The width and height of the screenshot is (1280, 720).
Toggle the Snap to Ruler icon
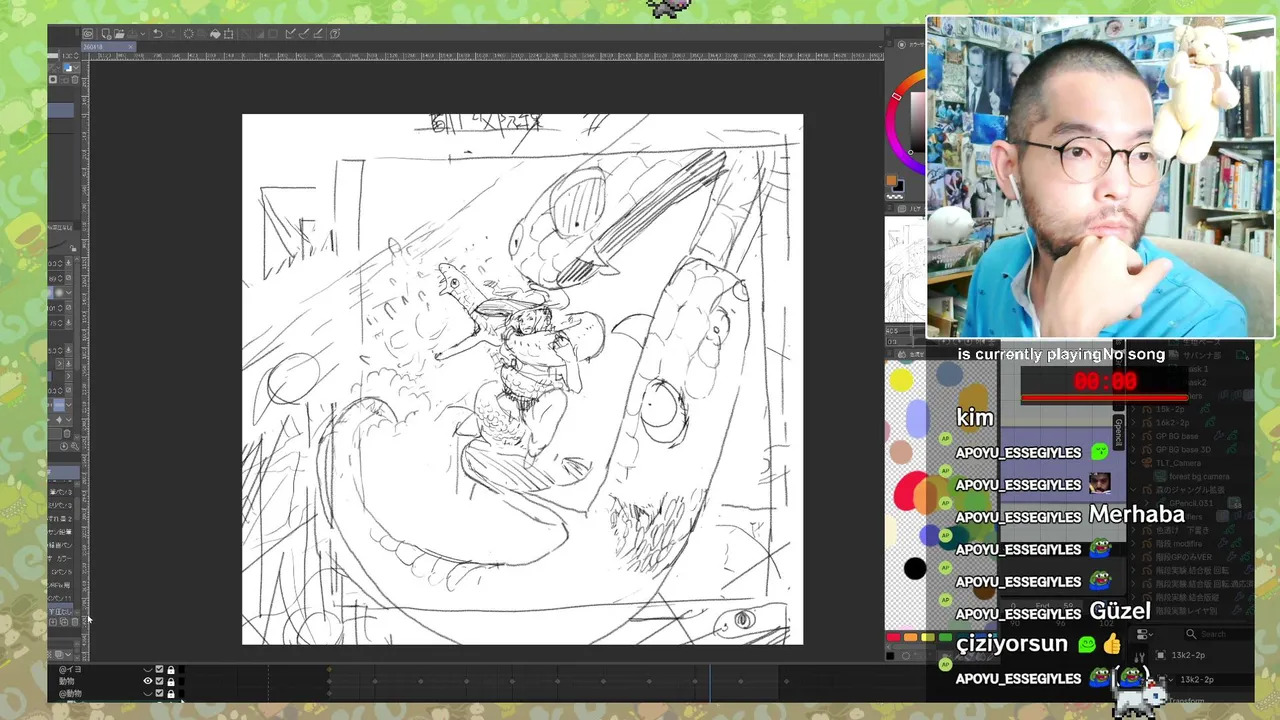tap(290, 34)
